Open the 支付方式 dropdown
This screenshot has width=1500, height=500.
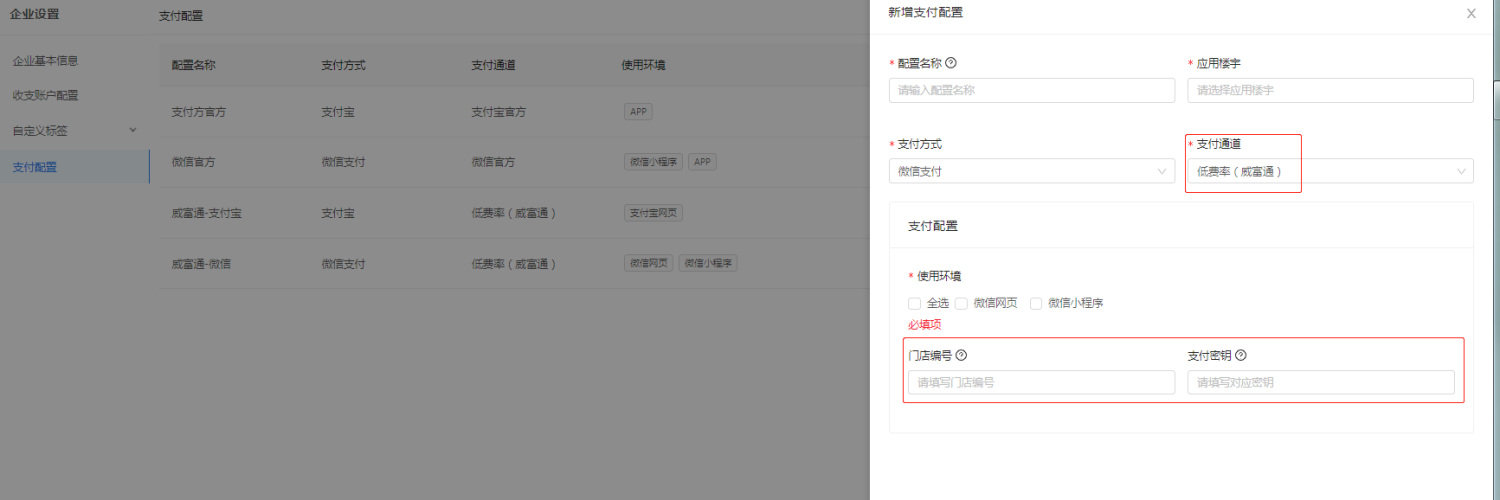click(1032, 171)
